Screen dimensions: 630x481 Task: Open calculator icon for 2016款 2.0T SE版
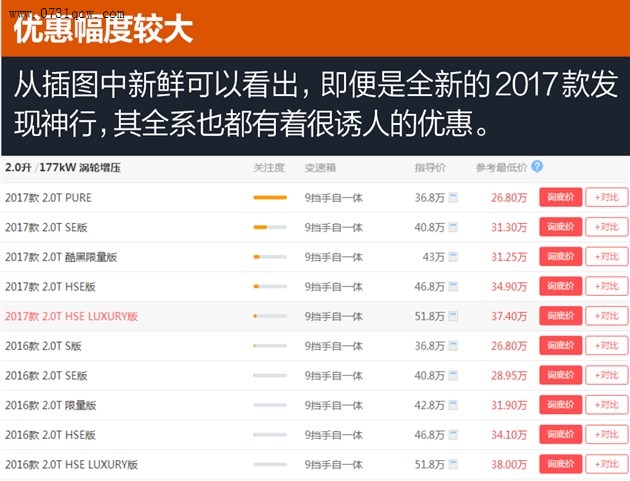coord(453,375)
